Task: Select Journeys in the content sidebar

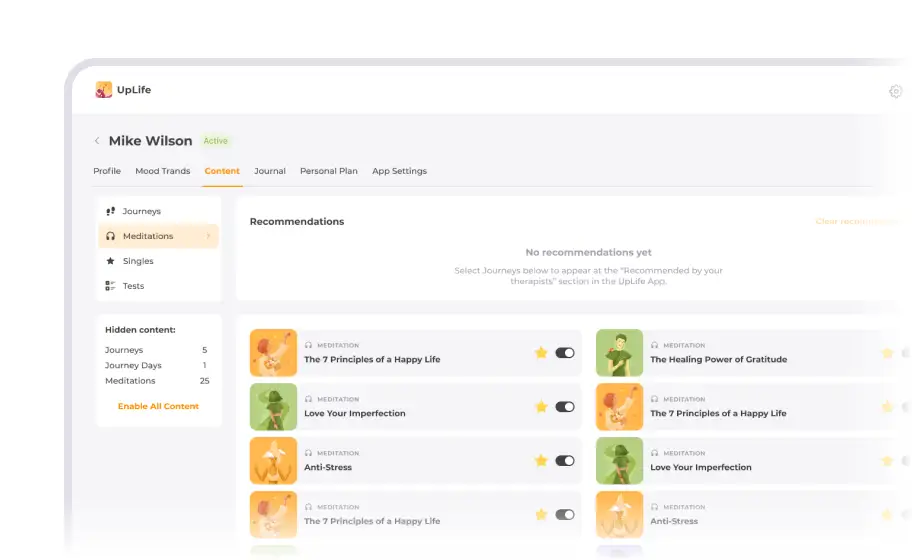Action: click(x=159, y=211)
